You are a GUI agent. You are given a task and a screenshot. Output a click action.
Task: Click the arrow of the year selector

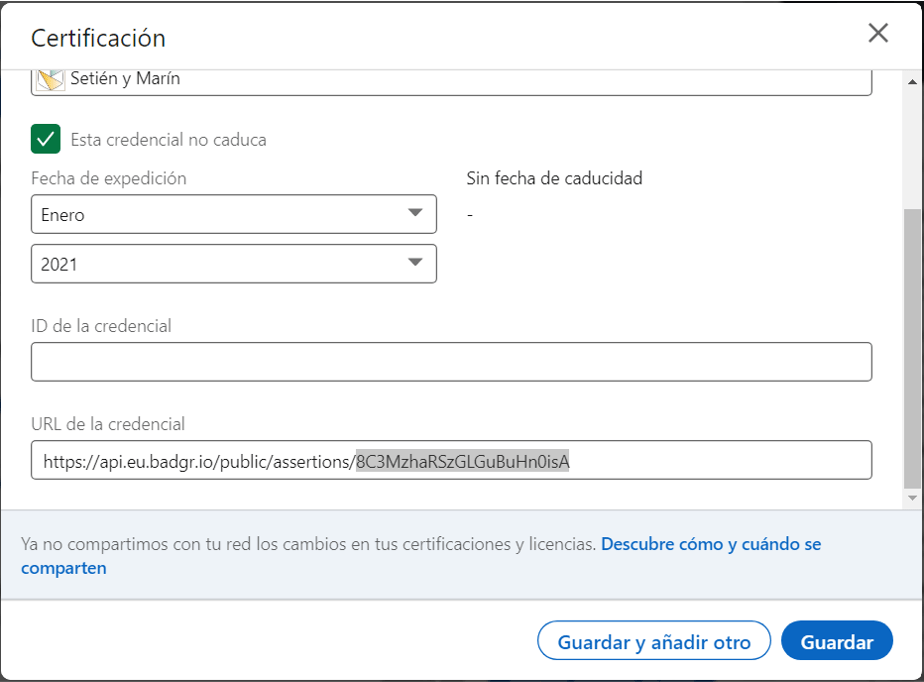coord(415,262)
